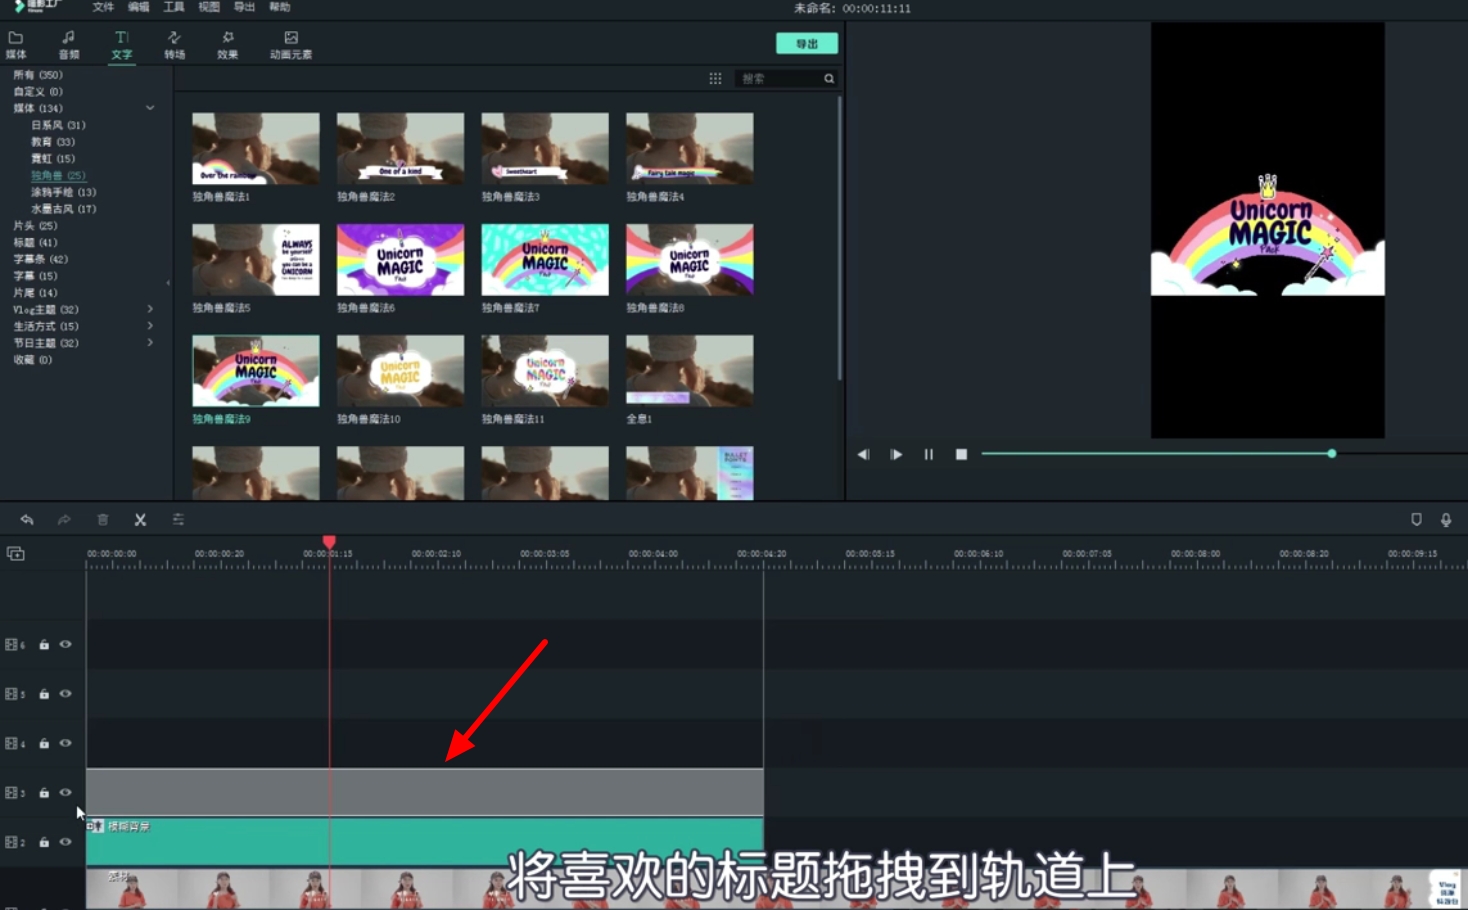Viewport: 1468px width, 910px height.
Task: Open the 媒体 media tab
Action: [x=16, y=45]
